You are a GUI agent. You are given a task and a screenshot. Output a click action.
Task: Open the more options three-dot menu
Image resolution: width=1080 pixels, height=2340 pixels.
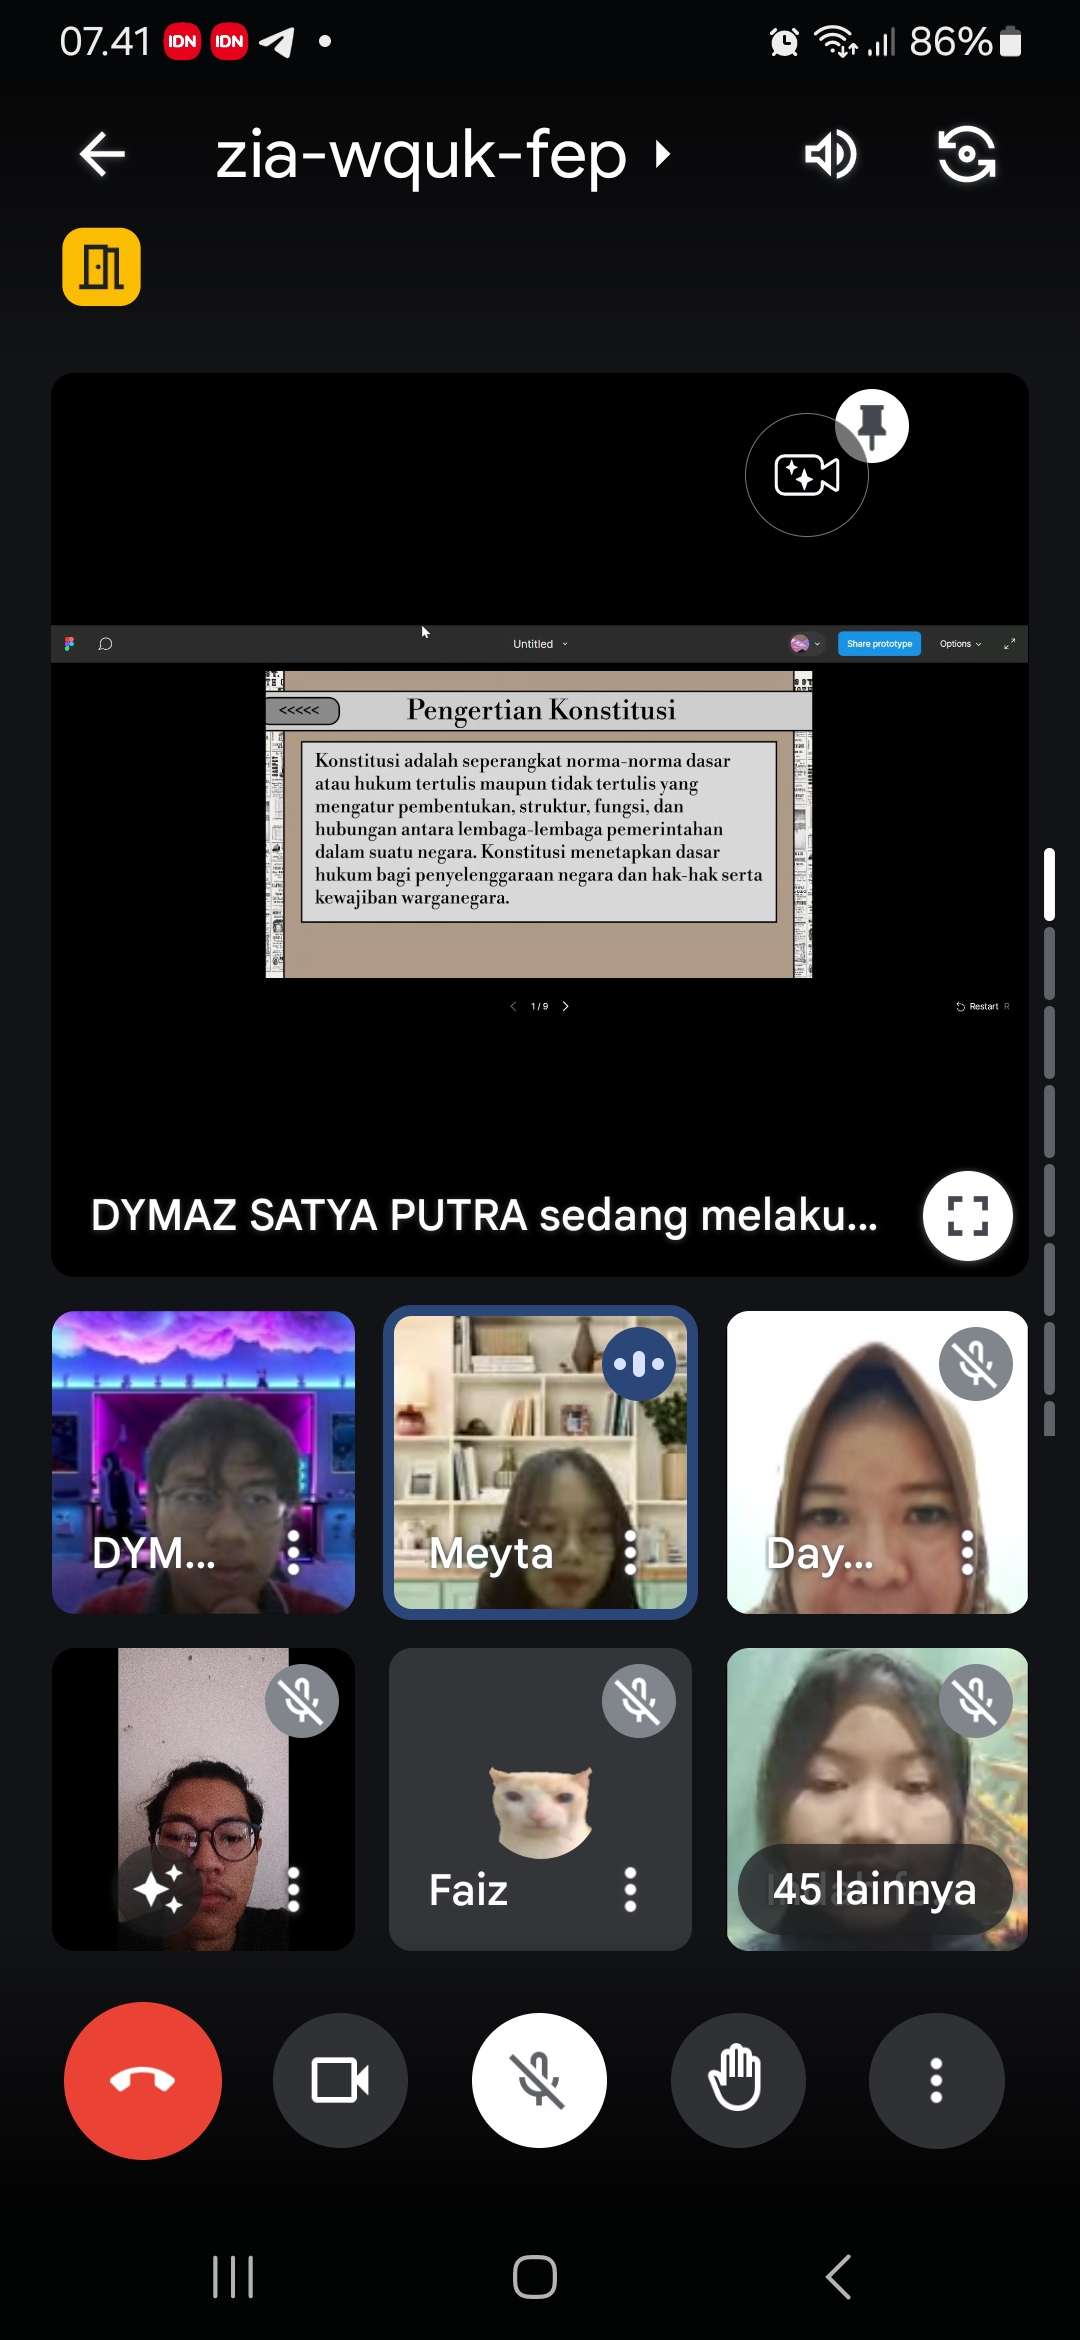coord(936,2080)
